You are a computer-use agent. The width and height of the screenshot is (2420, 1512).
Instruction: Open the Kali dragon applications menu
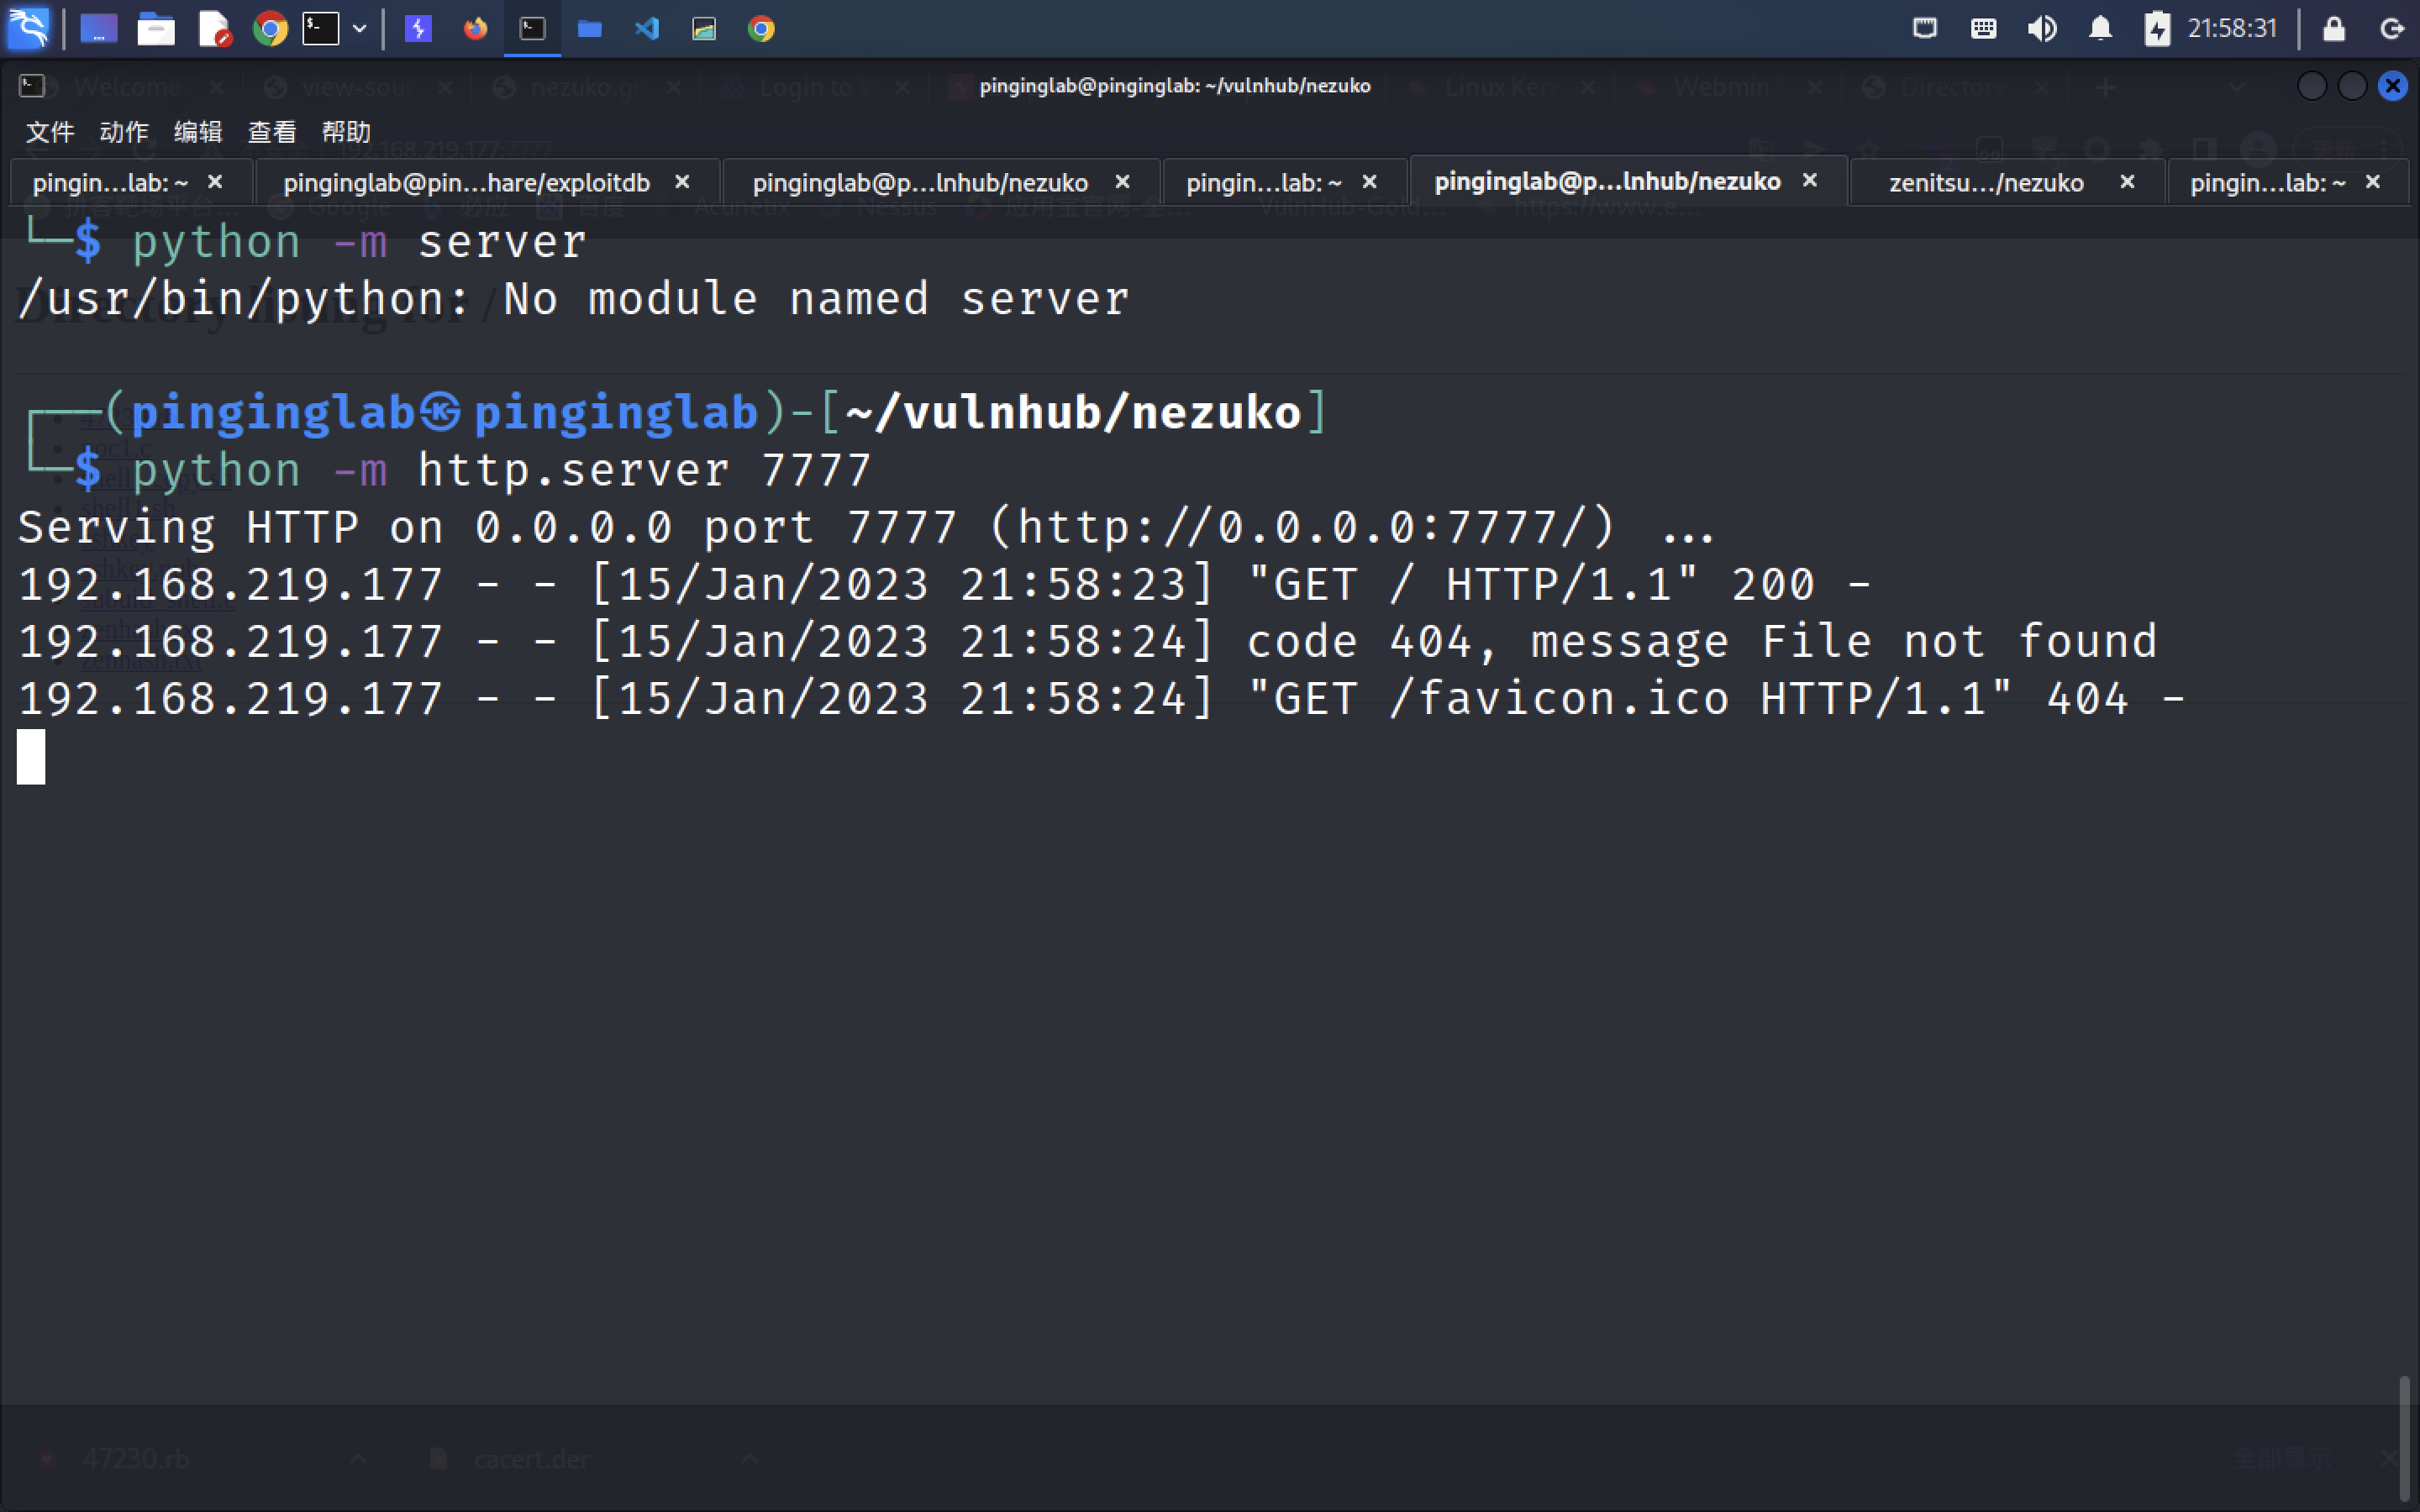click(28, 28)
